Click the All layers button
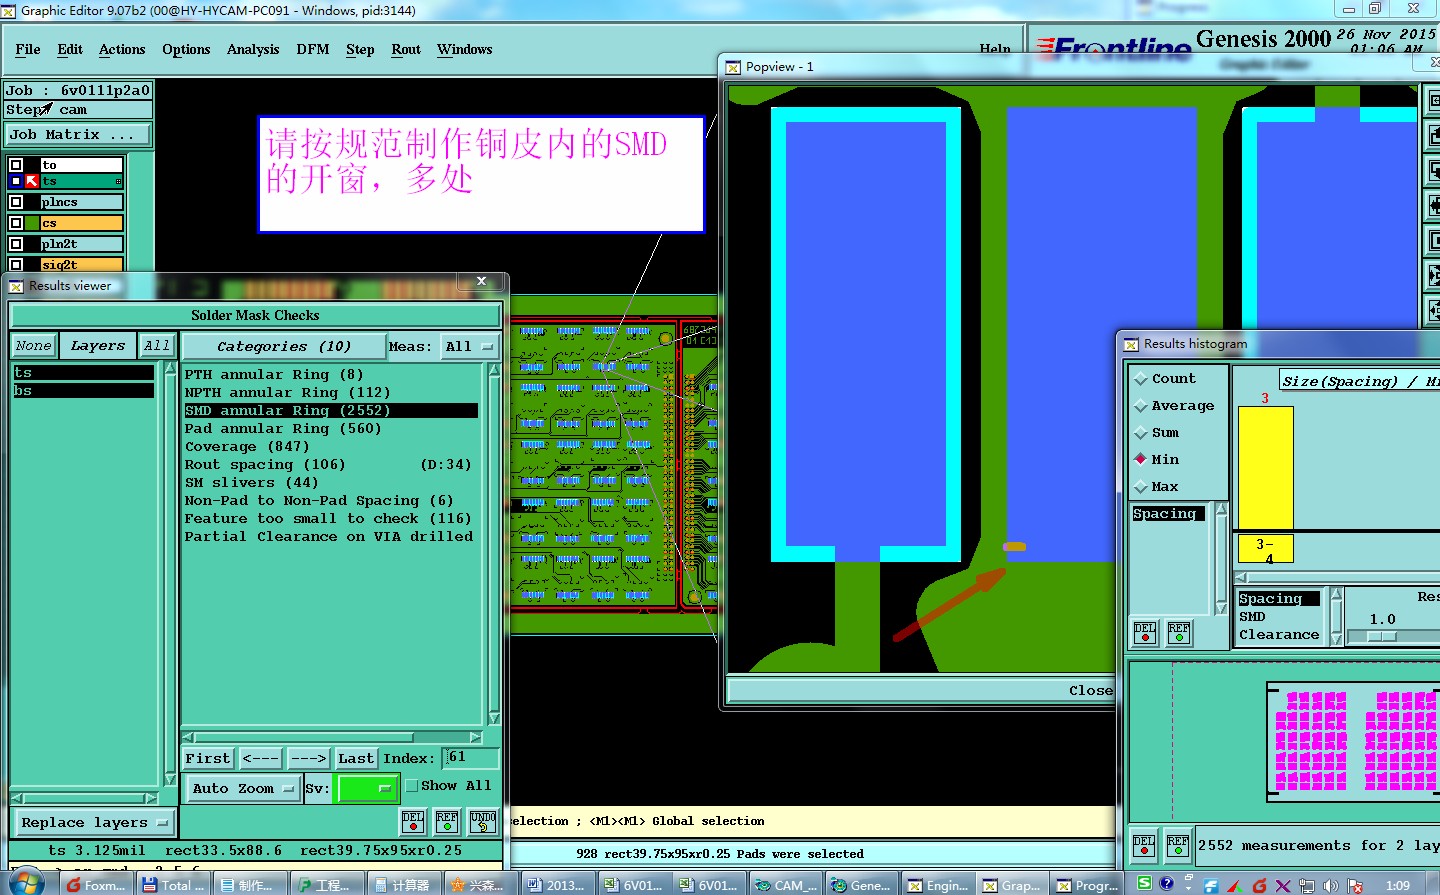1440x895 pixels. coord(157,345)
